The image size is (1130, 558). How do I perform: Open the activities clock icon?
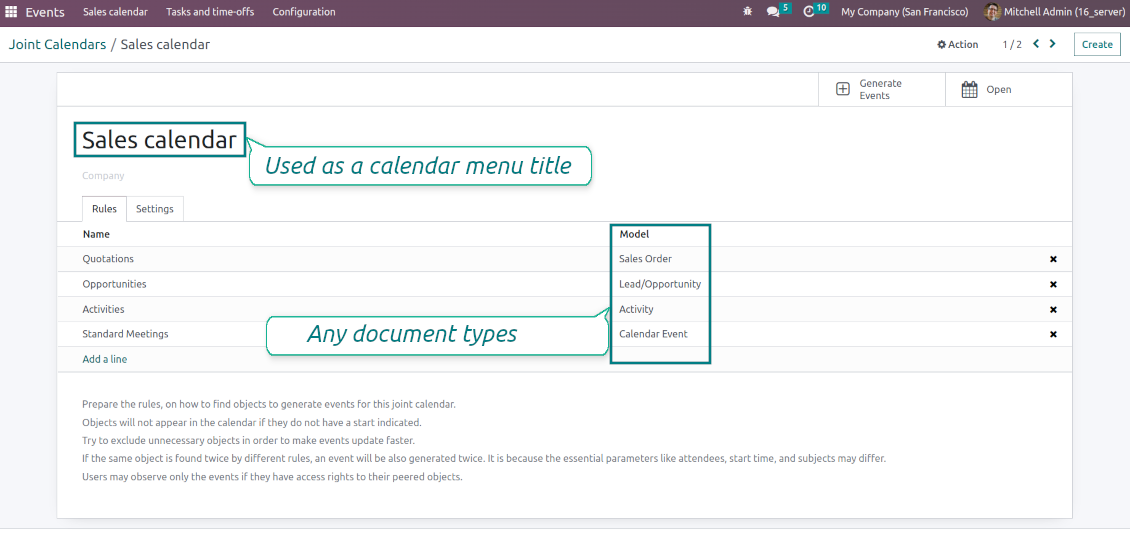point(809,12)
